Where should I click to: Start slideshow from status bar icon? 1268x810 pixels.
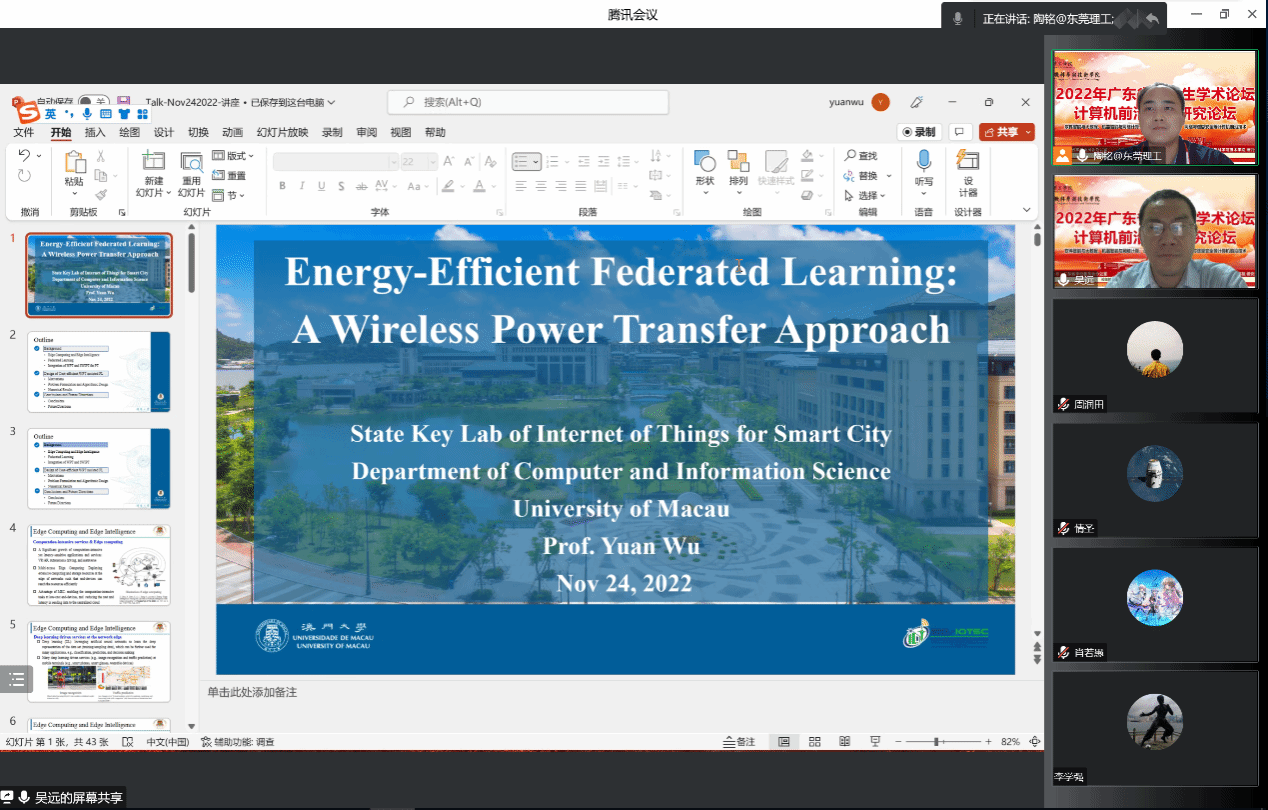(x=876, y=742)
